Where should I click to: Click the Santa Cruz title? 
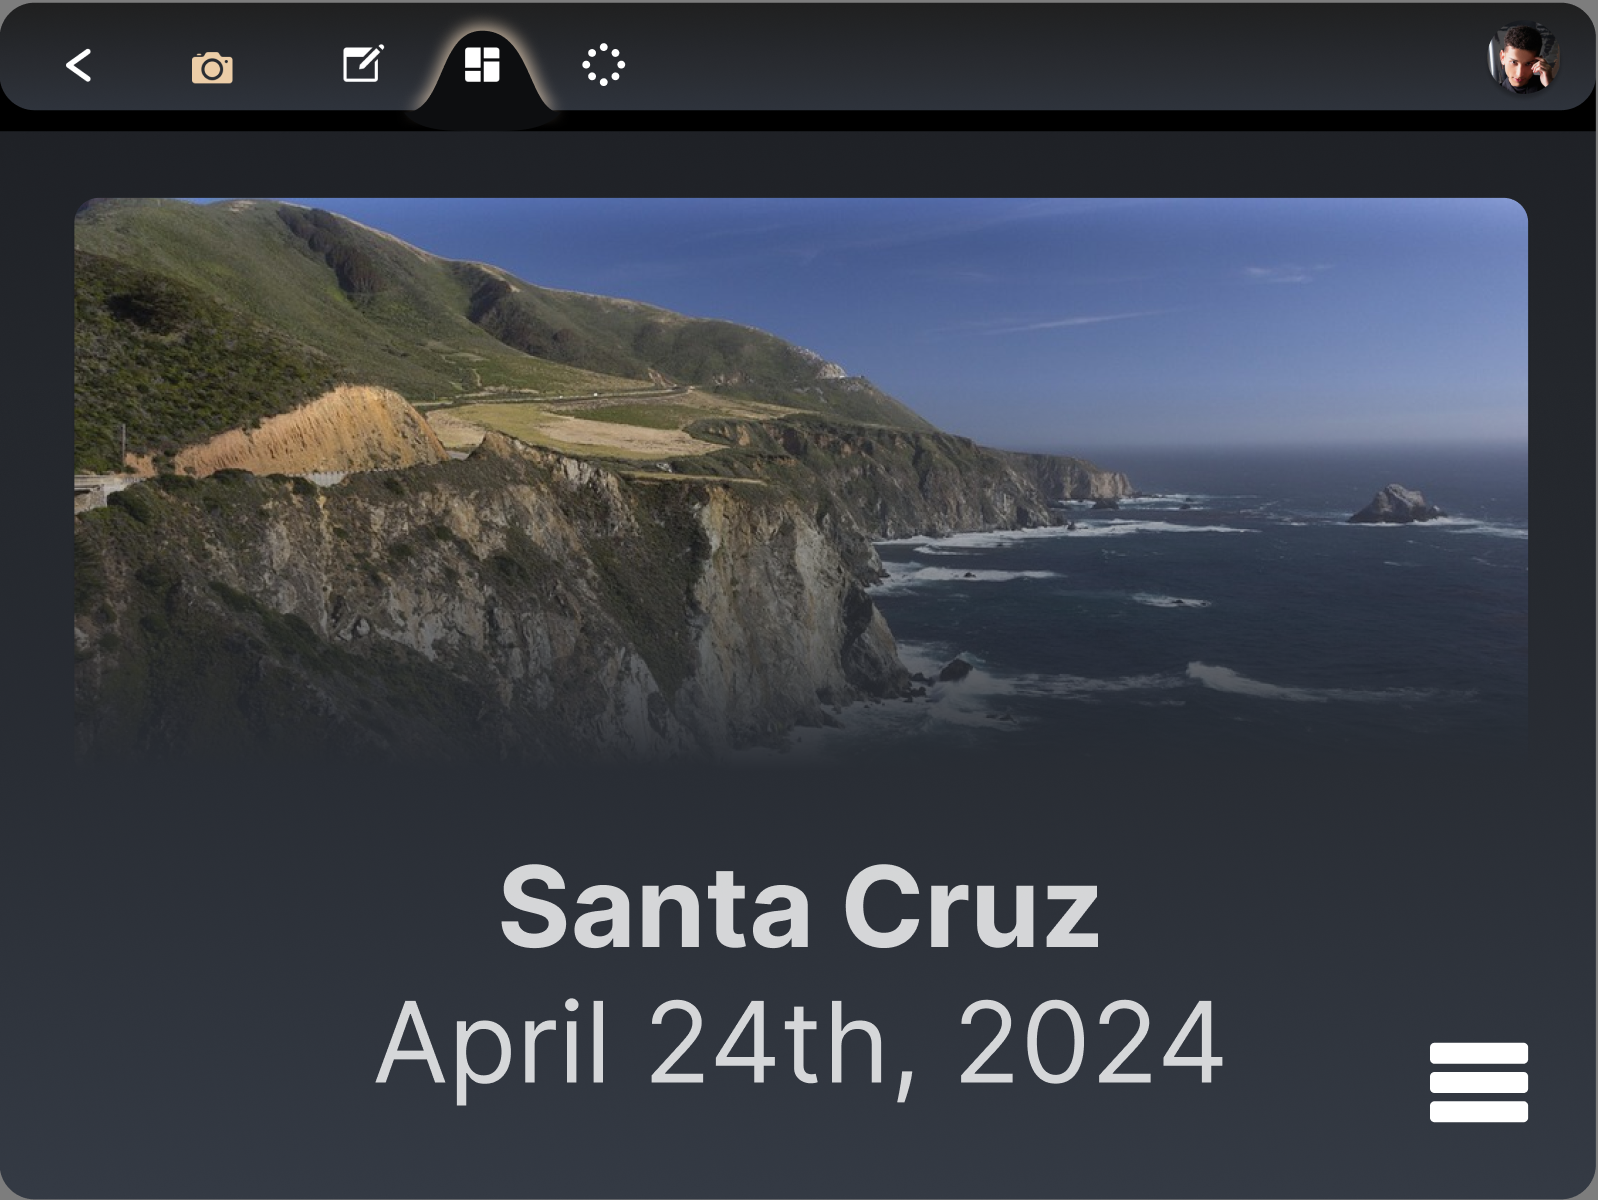pos(799,908)
